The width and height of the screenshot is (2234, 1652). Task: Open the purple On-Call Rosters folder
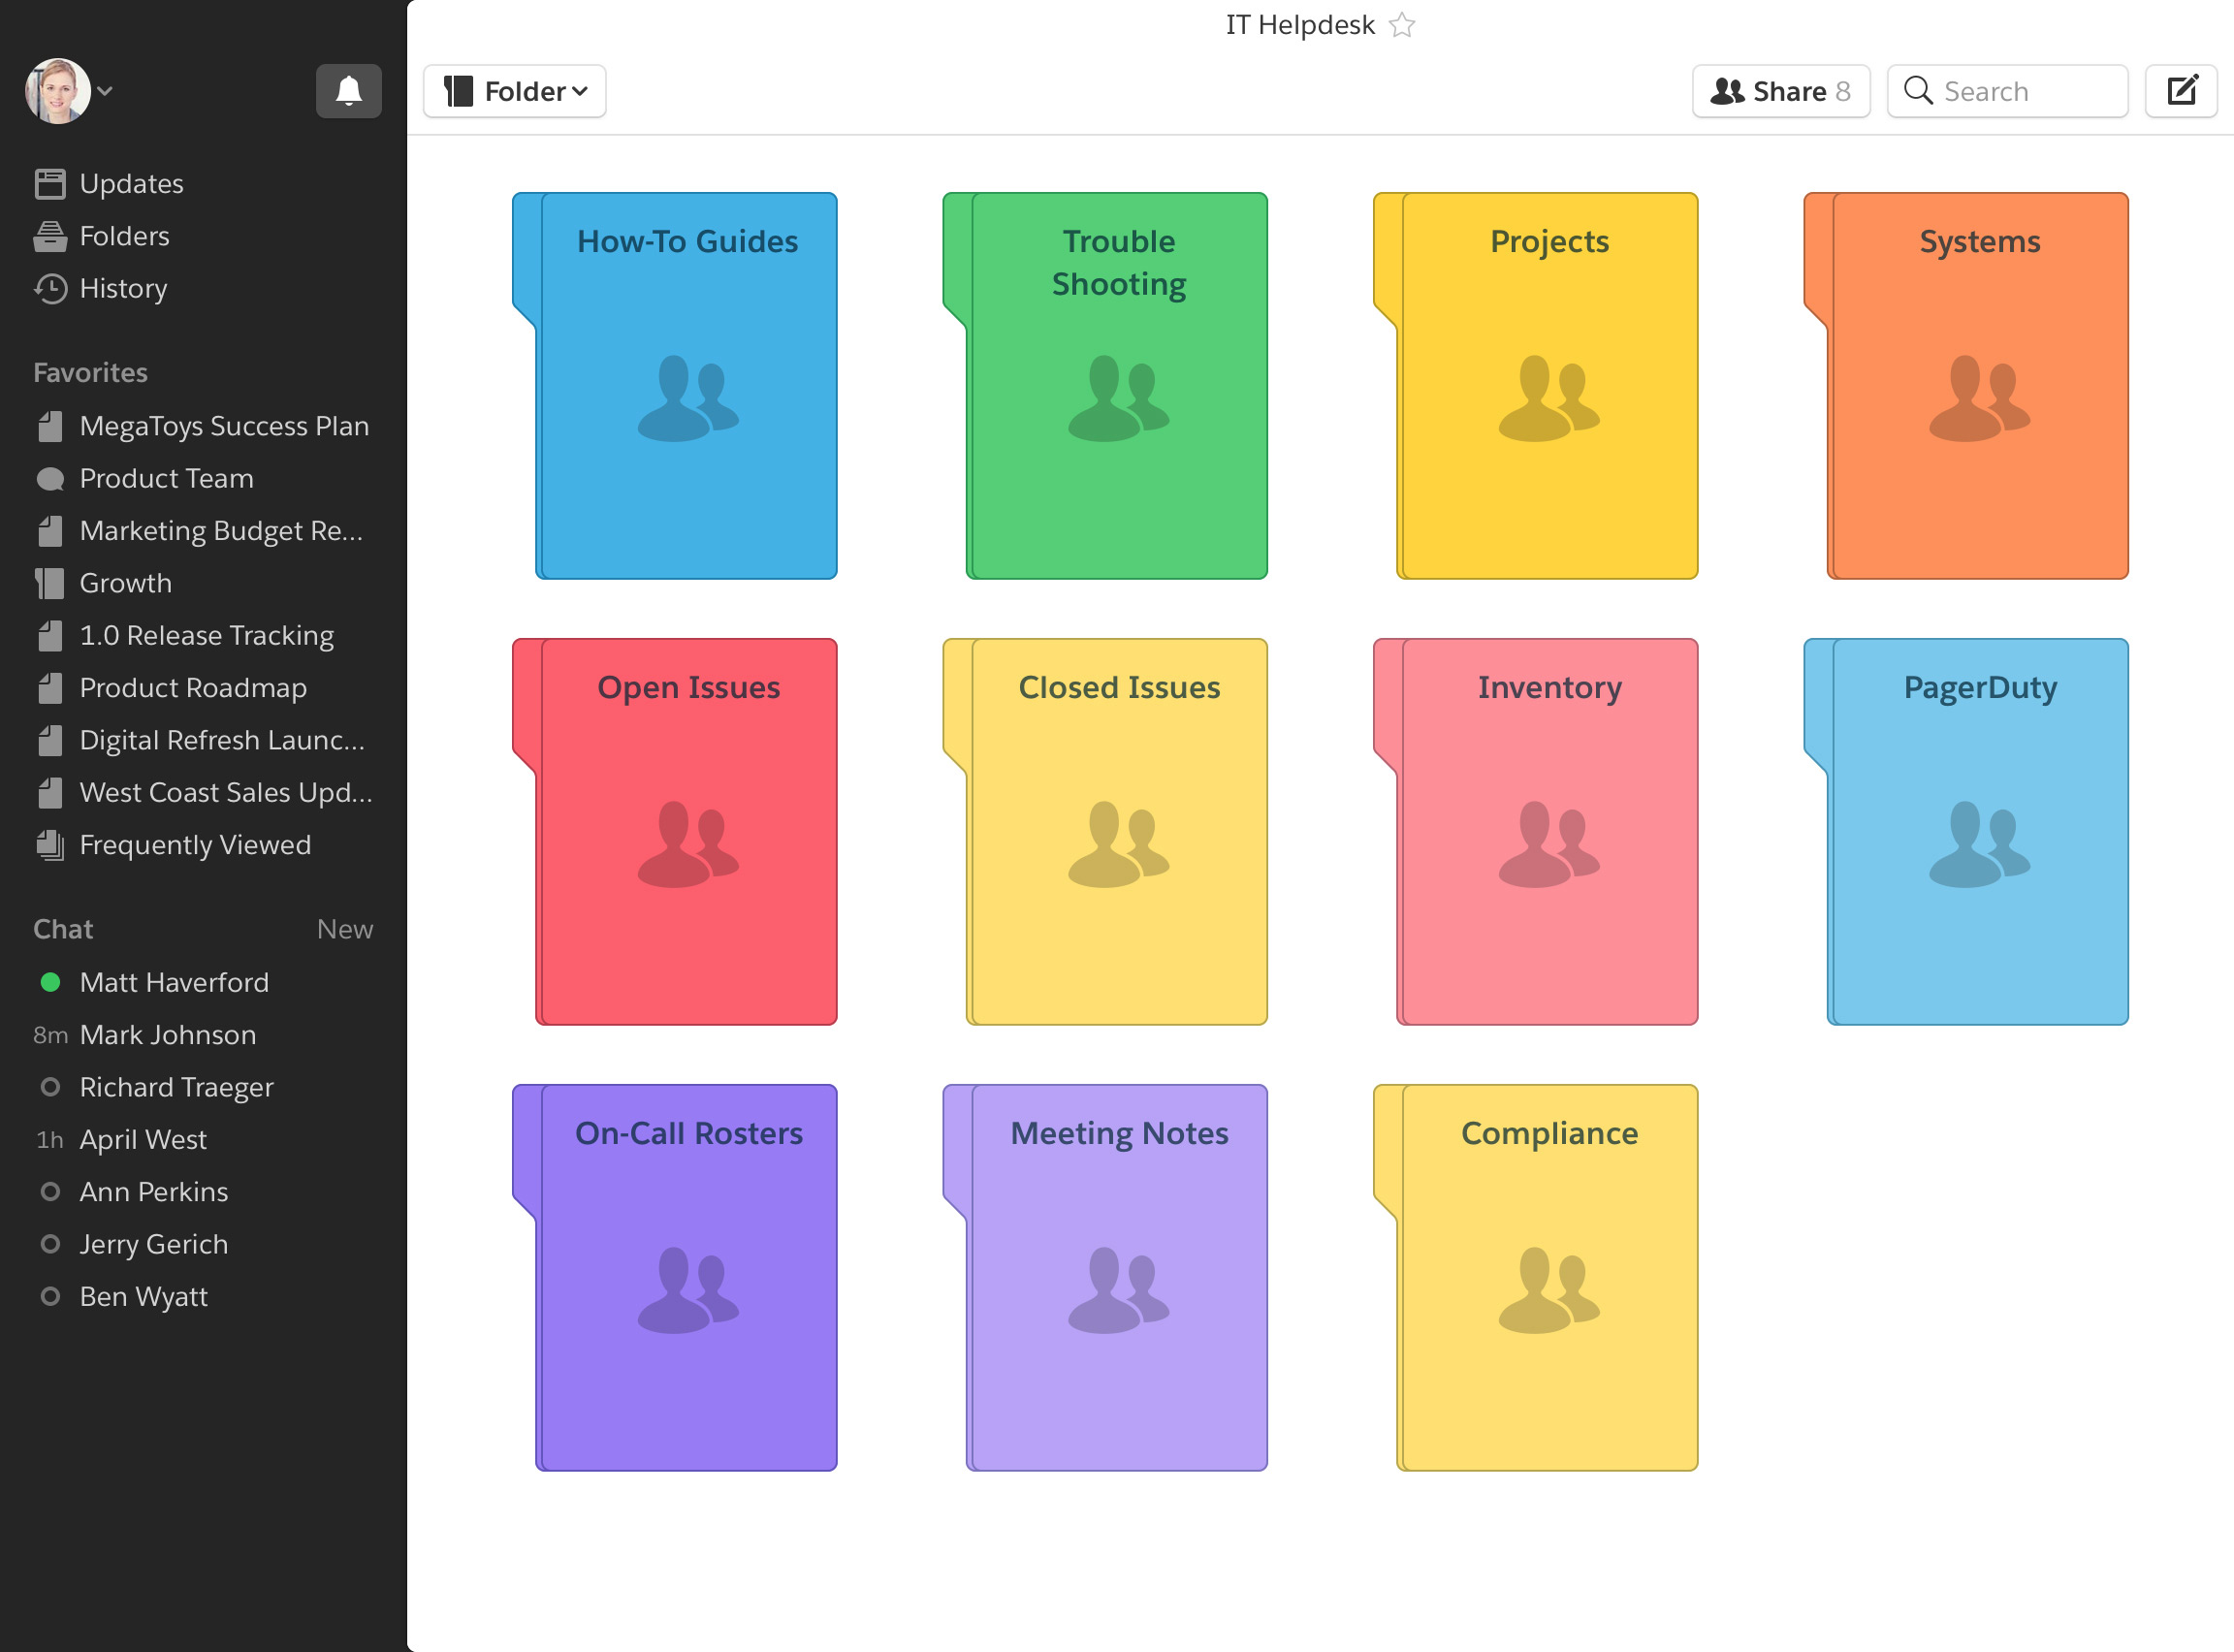point(687,1278)
